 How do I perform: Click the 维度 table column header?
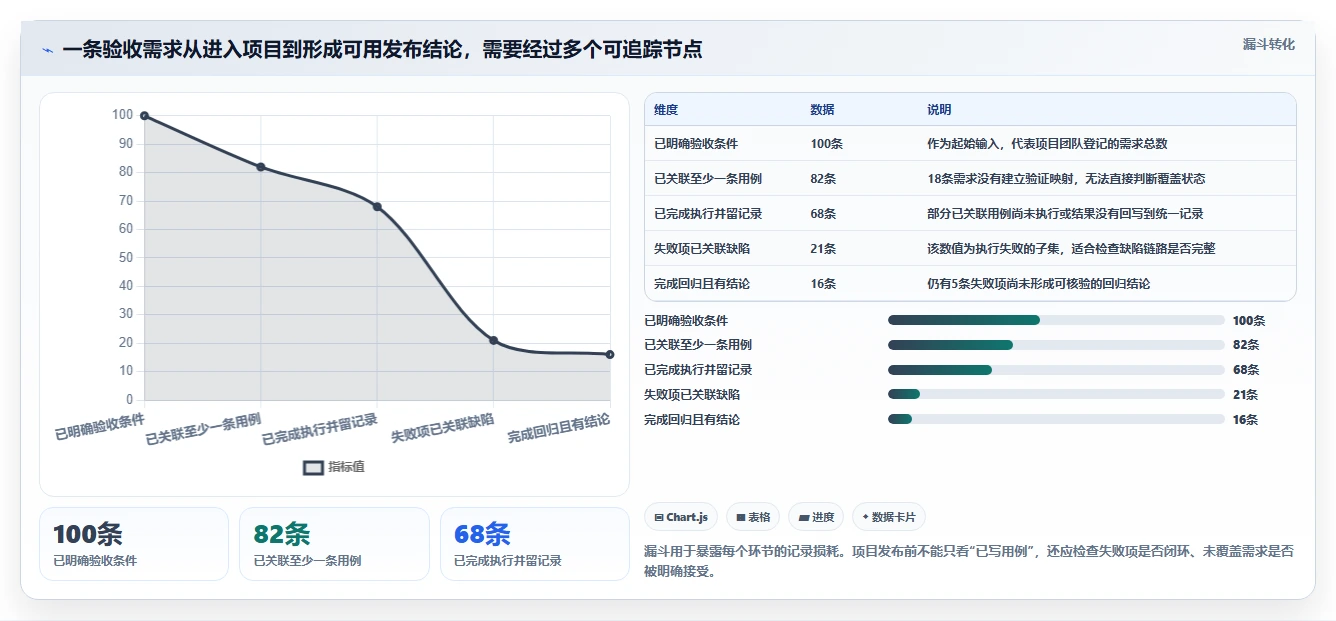click(x=666, y=110)
